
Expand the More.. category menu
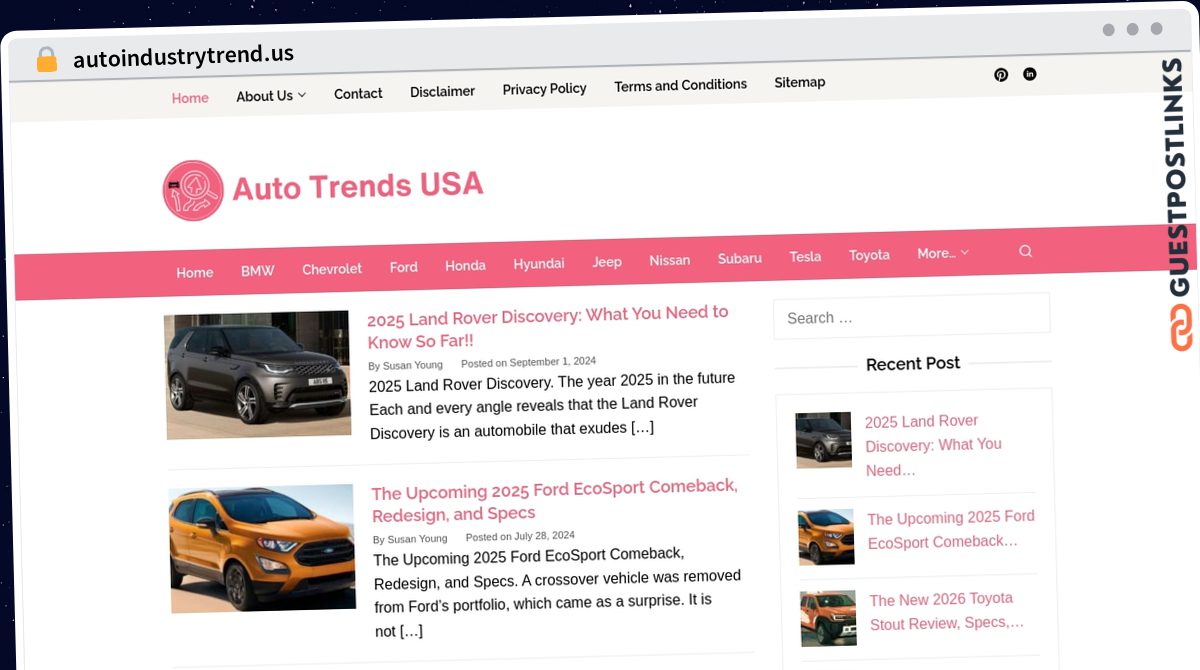(943, 254)
